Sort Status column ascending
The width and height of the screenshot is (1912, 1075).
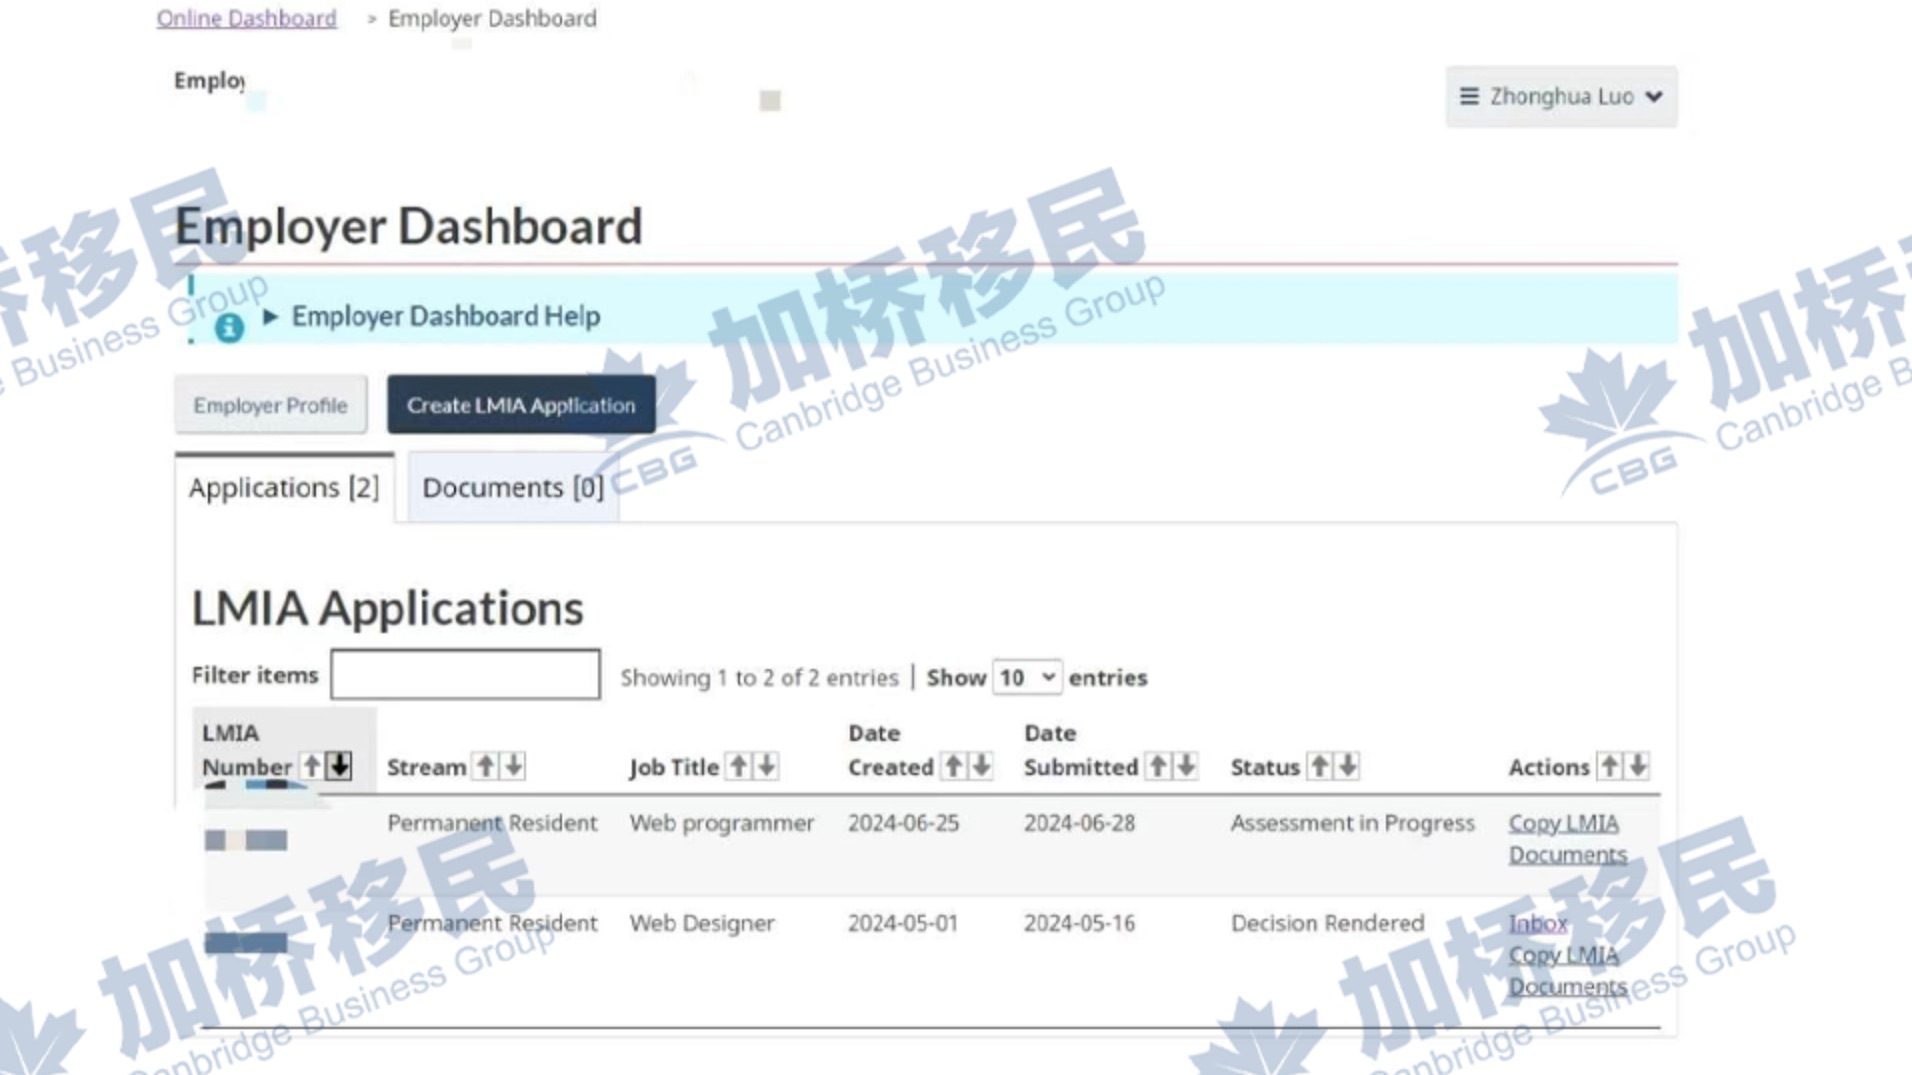pos(1320,766)
